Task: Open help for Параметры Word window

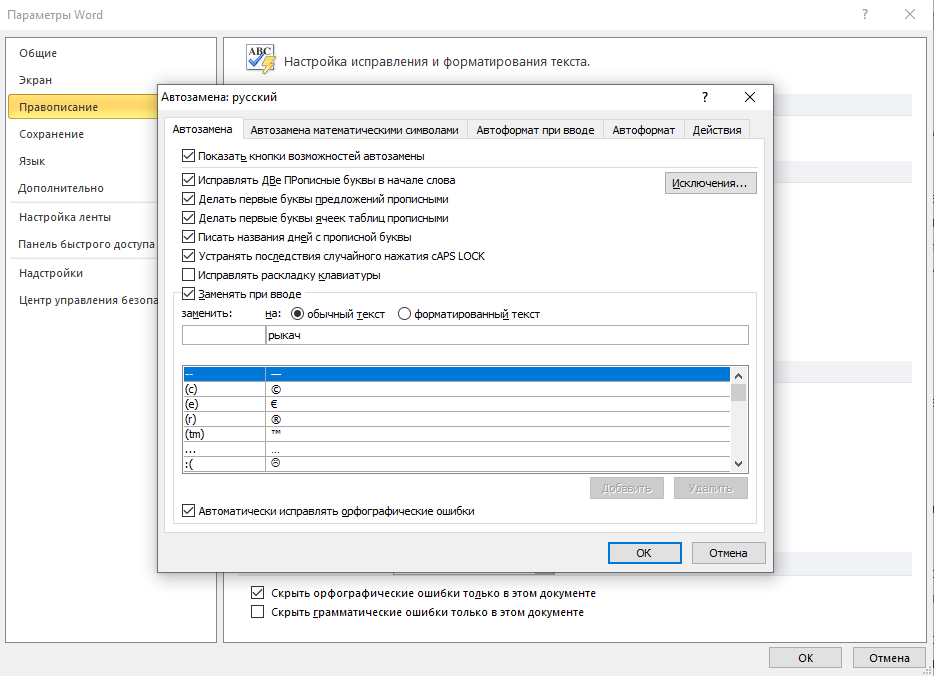Action: coord(865,14)
